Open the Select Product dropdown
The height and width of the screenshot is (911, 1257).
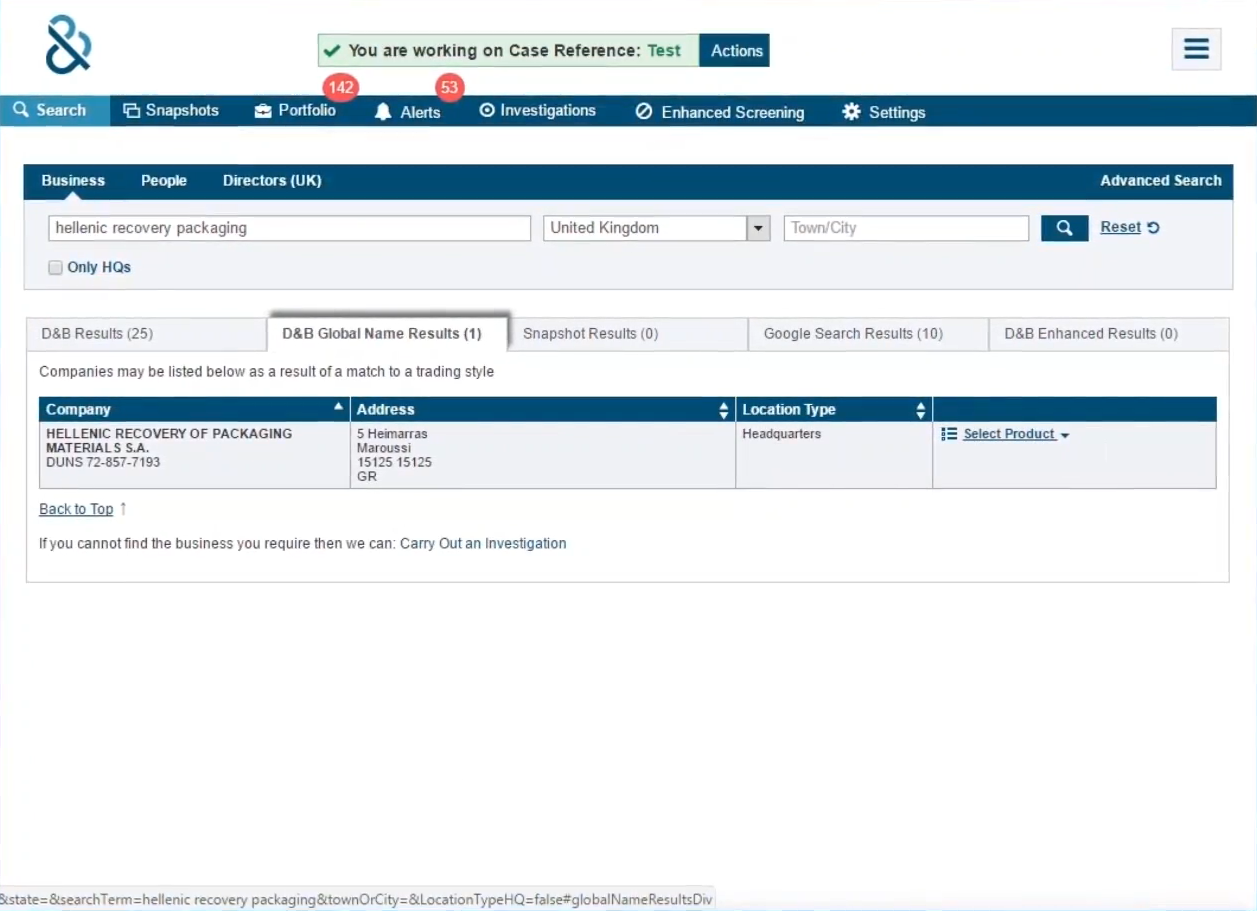tap(1008, 434)
